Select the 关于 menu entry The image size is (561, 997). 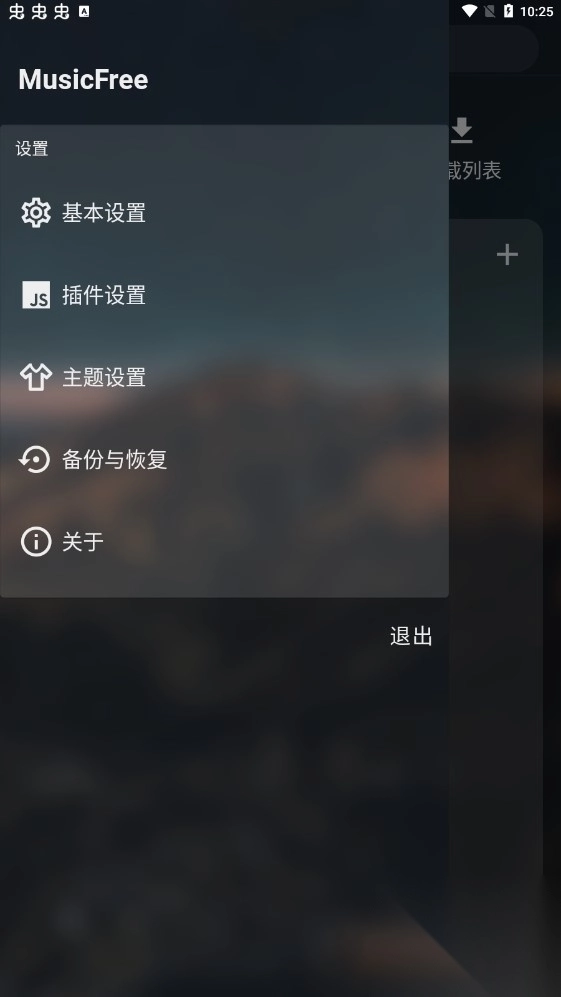tap(225, 541)
